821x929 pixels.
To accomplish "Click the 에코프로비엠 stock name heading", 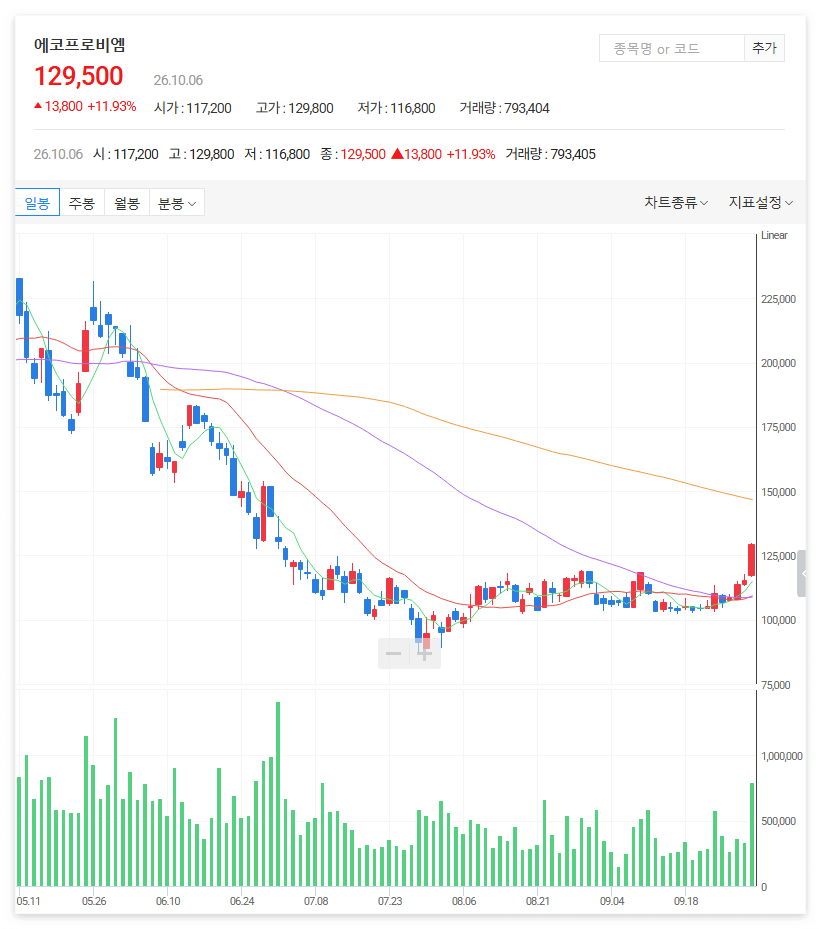I will (x=79, y=45).
